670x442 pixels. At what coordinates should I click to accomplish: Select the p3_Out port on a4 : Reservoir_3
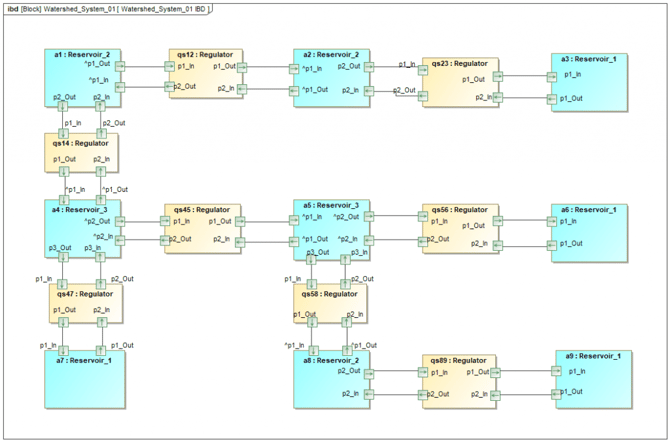[x=63, y=257]
